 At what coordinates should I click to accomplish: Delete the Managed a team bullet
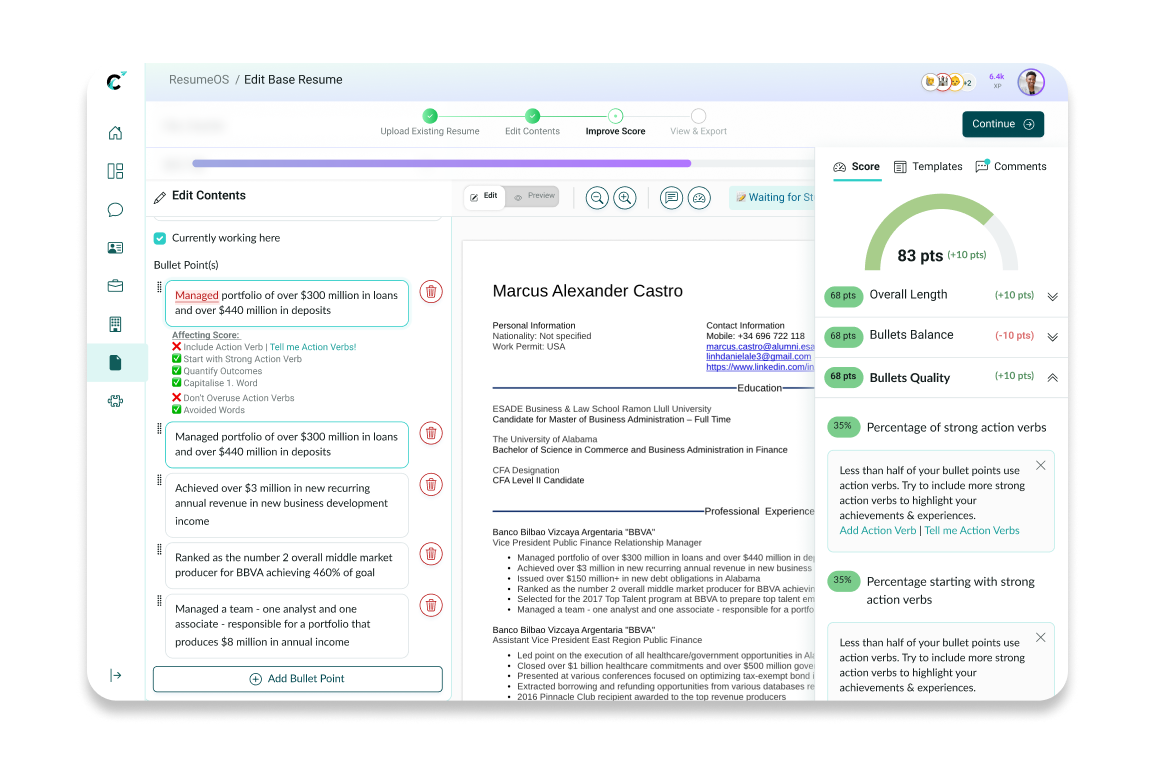(431, 606)
